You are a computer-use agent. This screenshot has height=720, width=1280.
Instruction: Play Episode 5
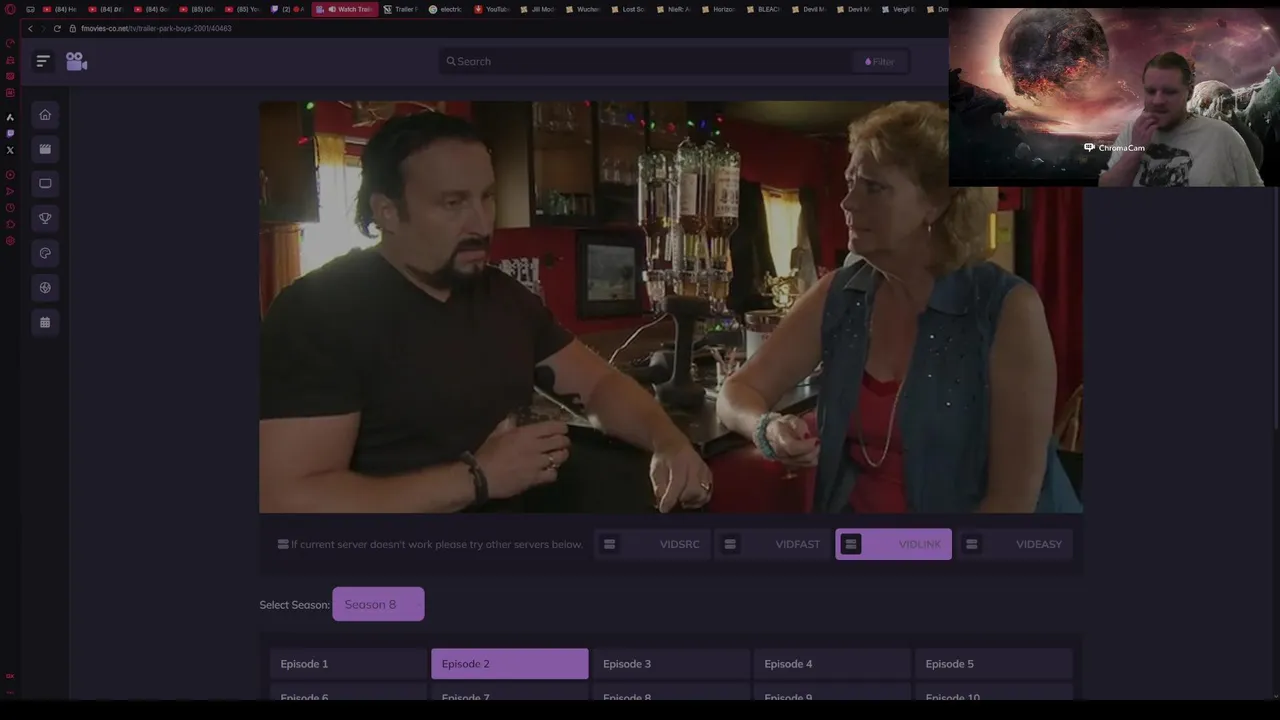(x=994, y=664)
